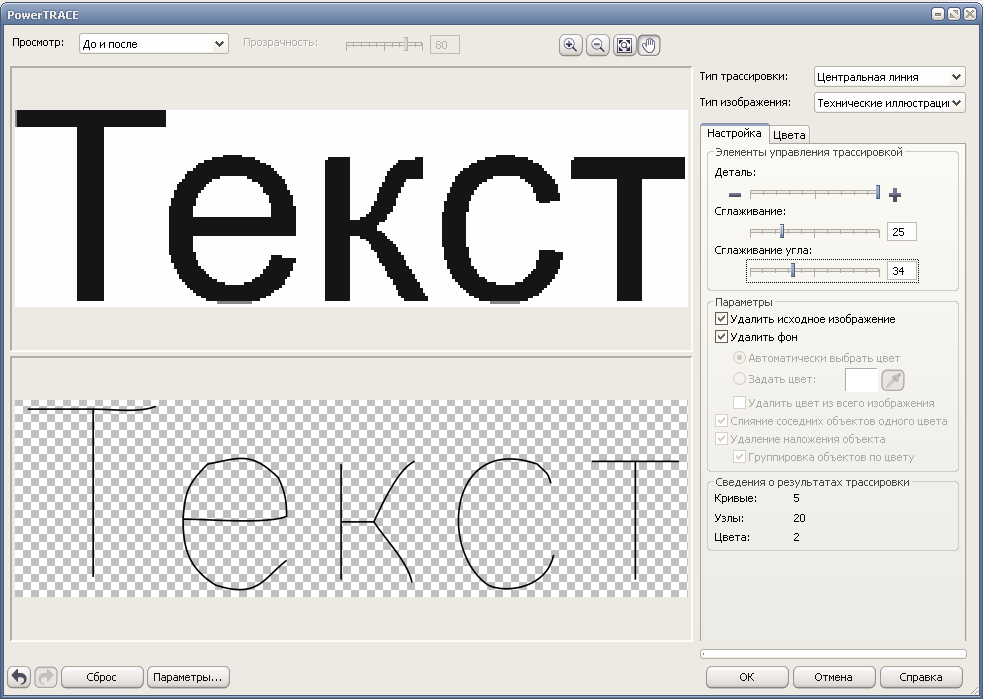Click the OK button
The image size is (983, 699).
746,677
